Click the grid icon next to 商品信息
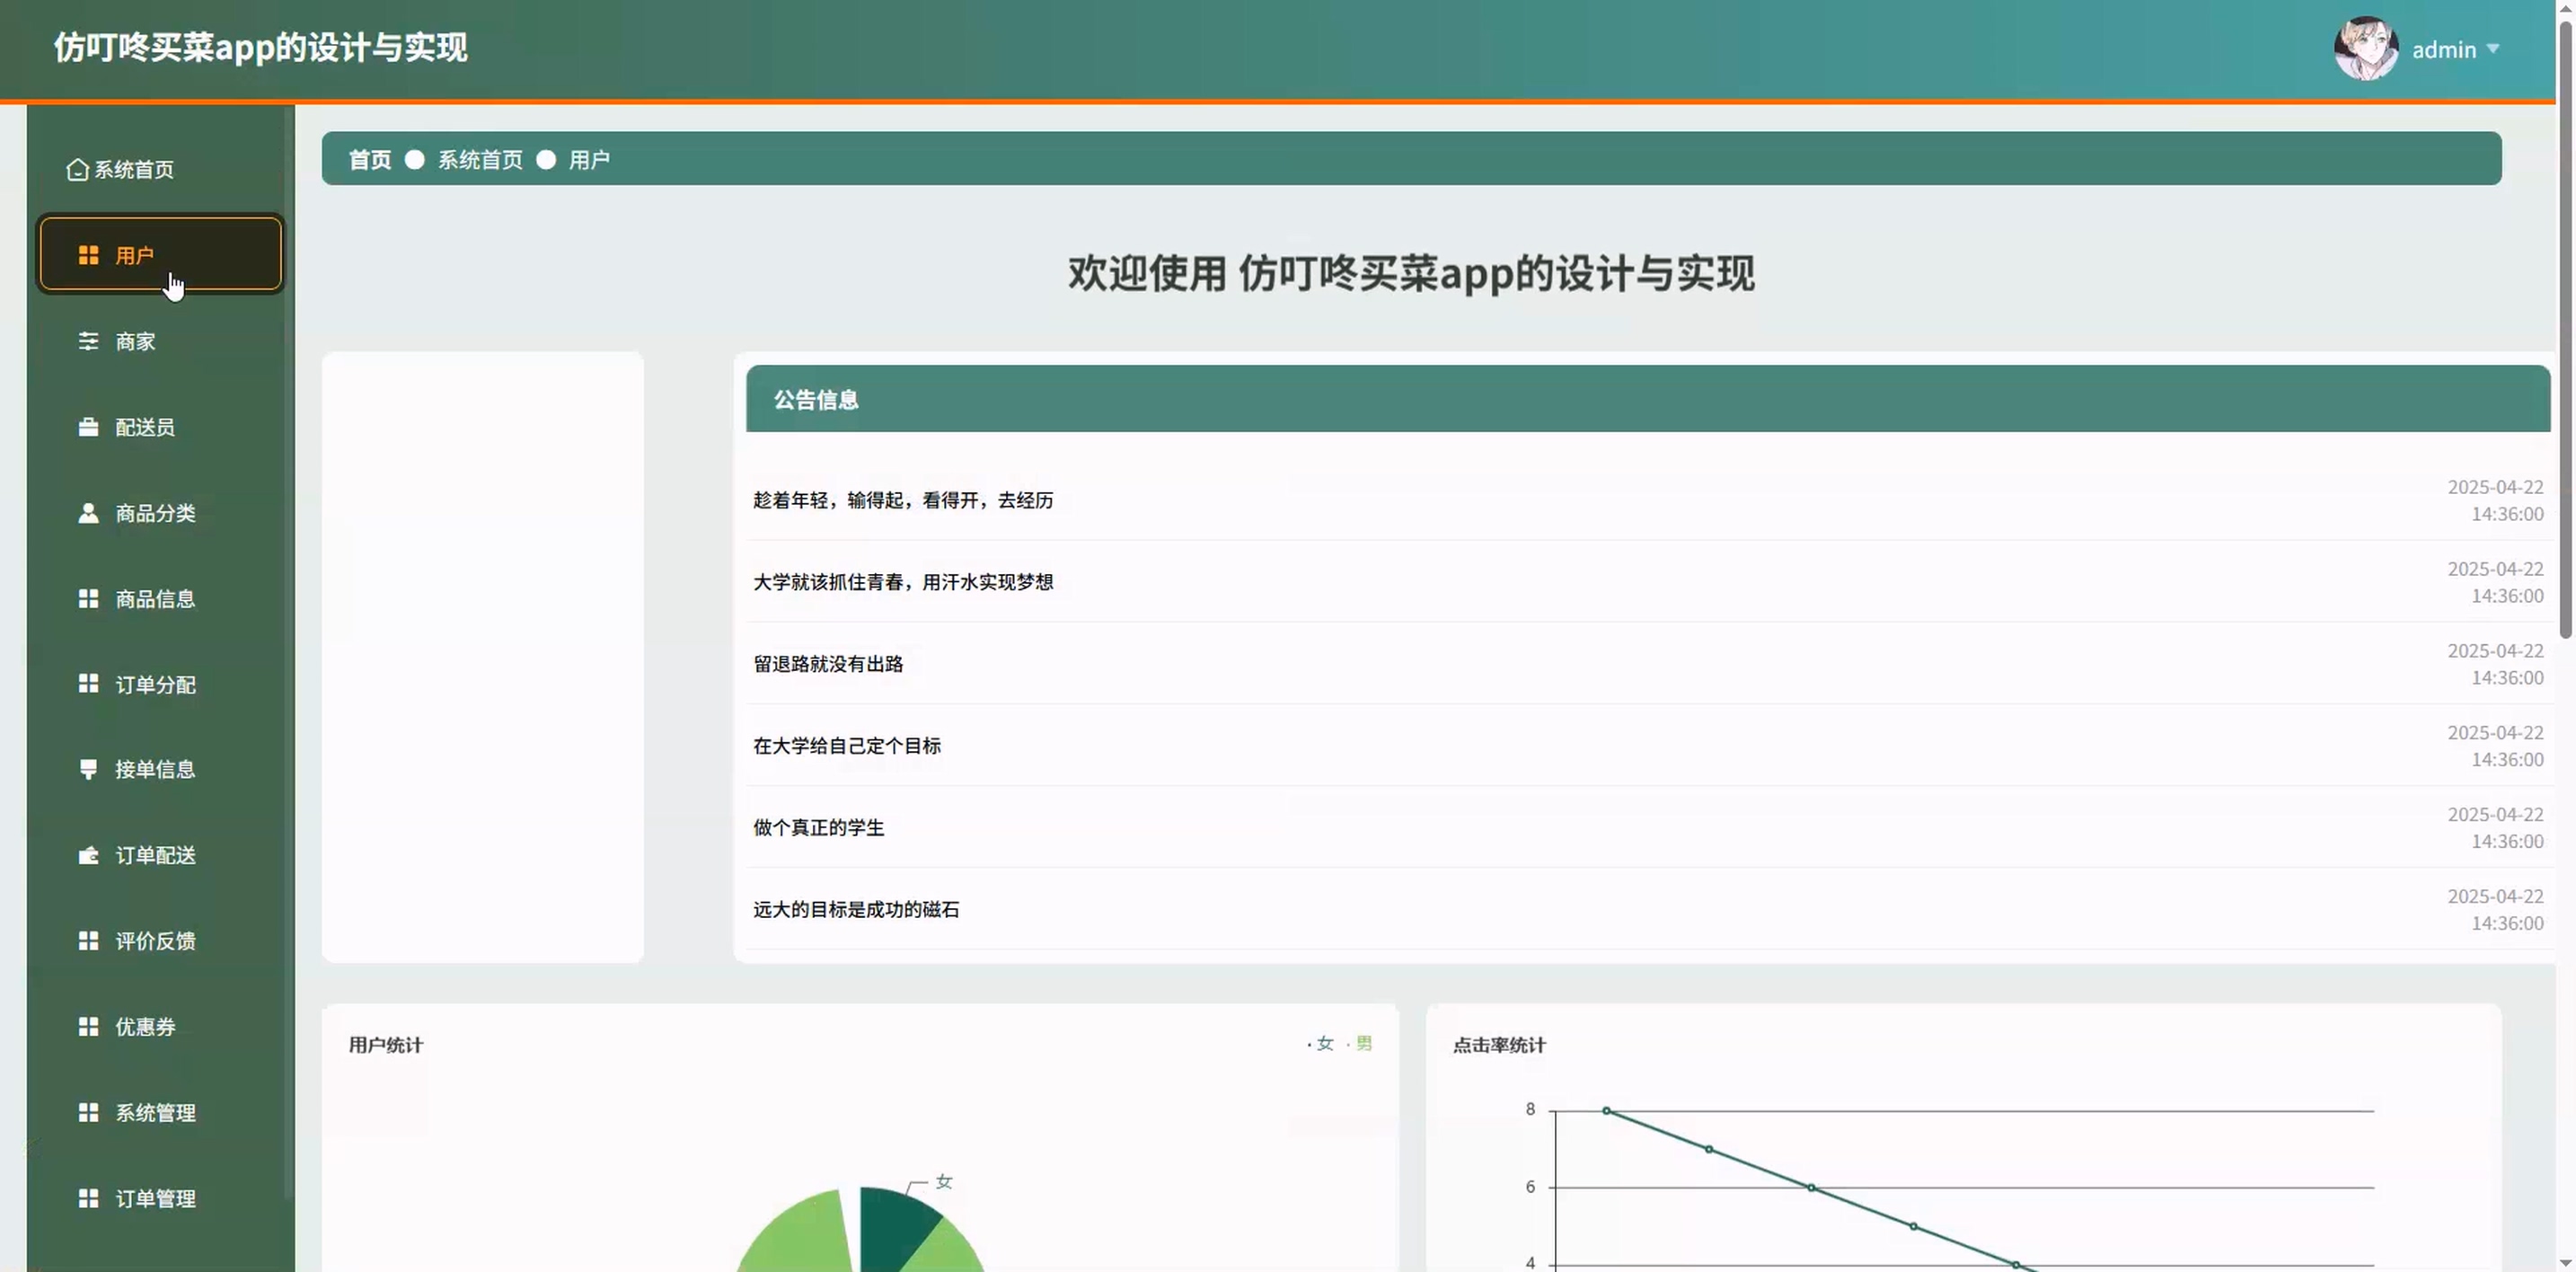 point(88,599)
